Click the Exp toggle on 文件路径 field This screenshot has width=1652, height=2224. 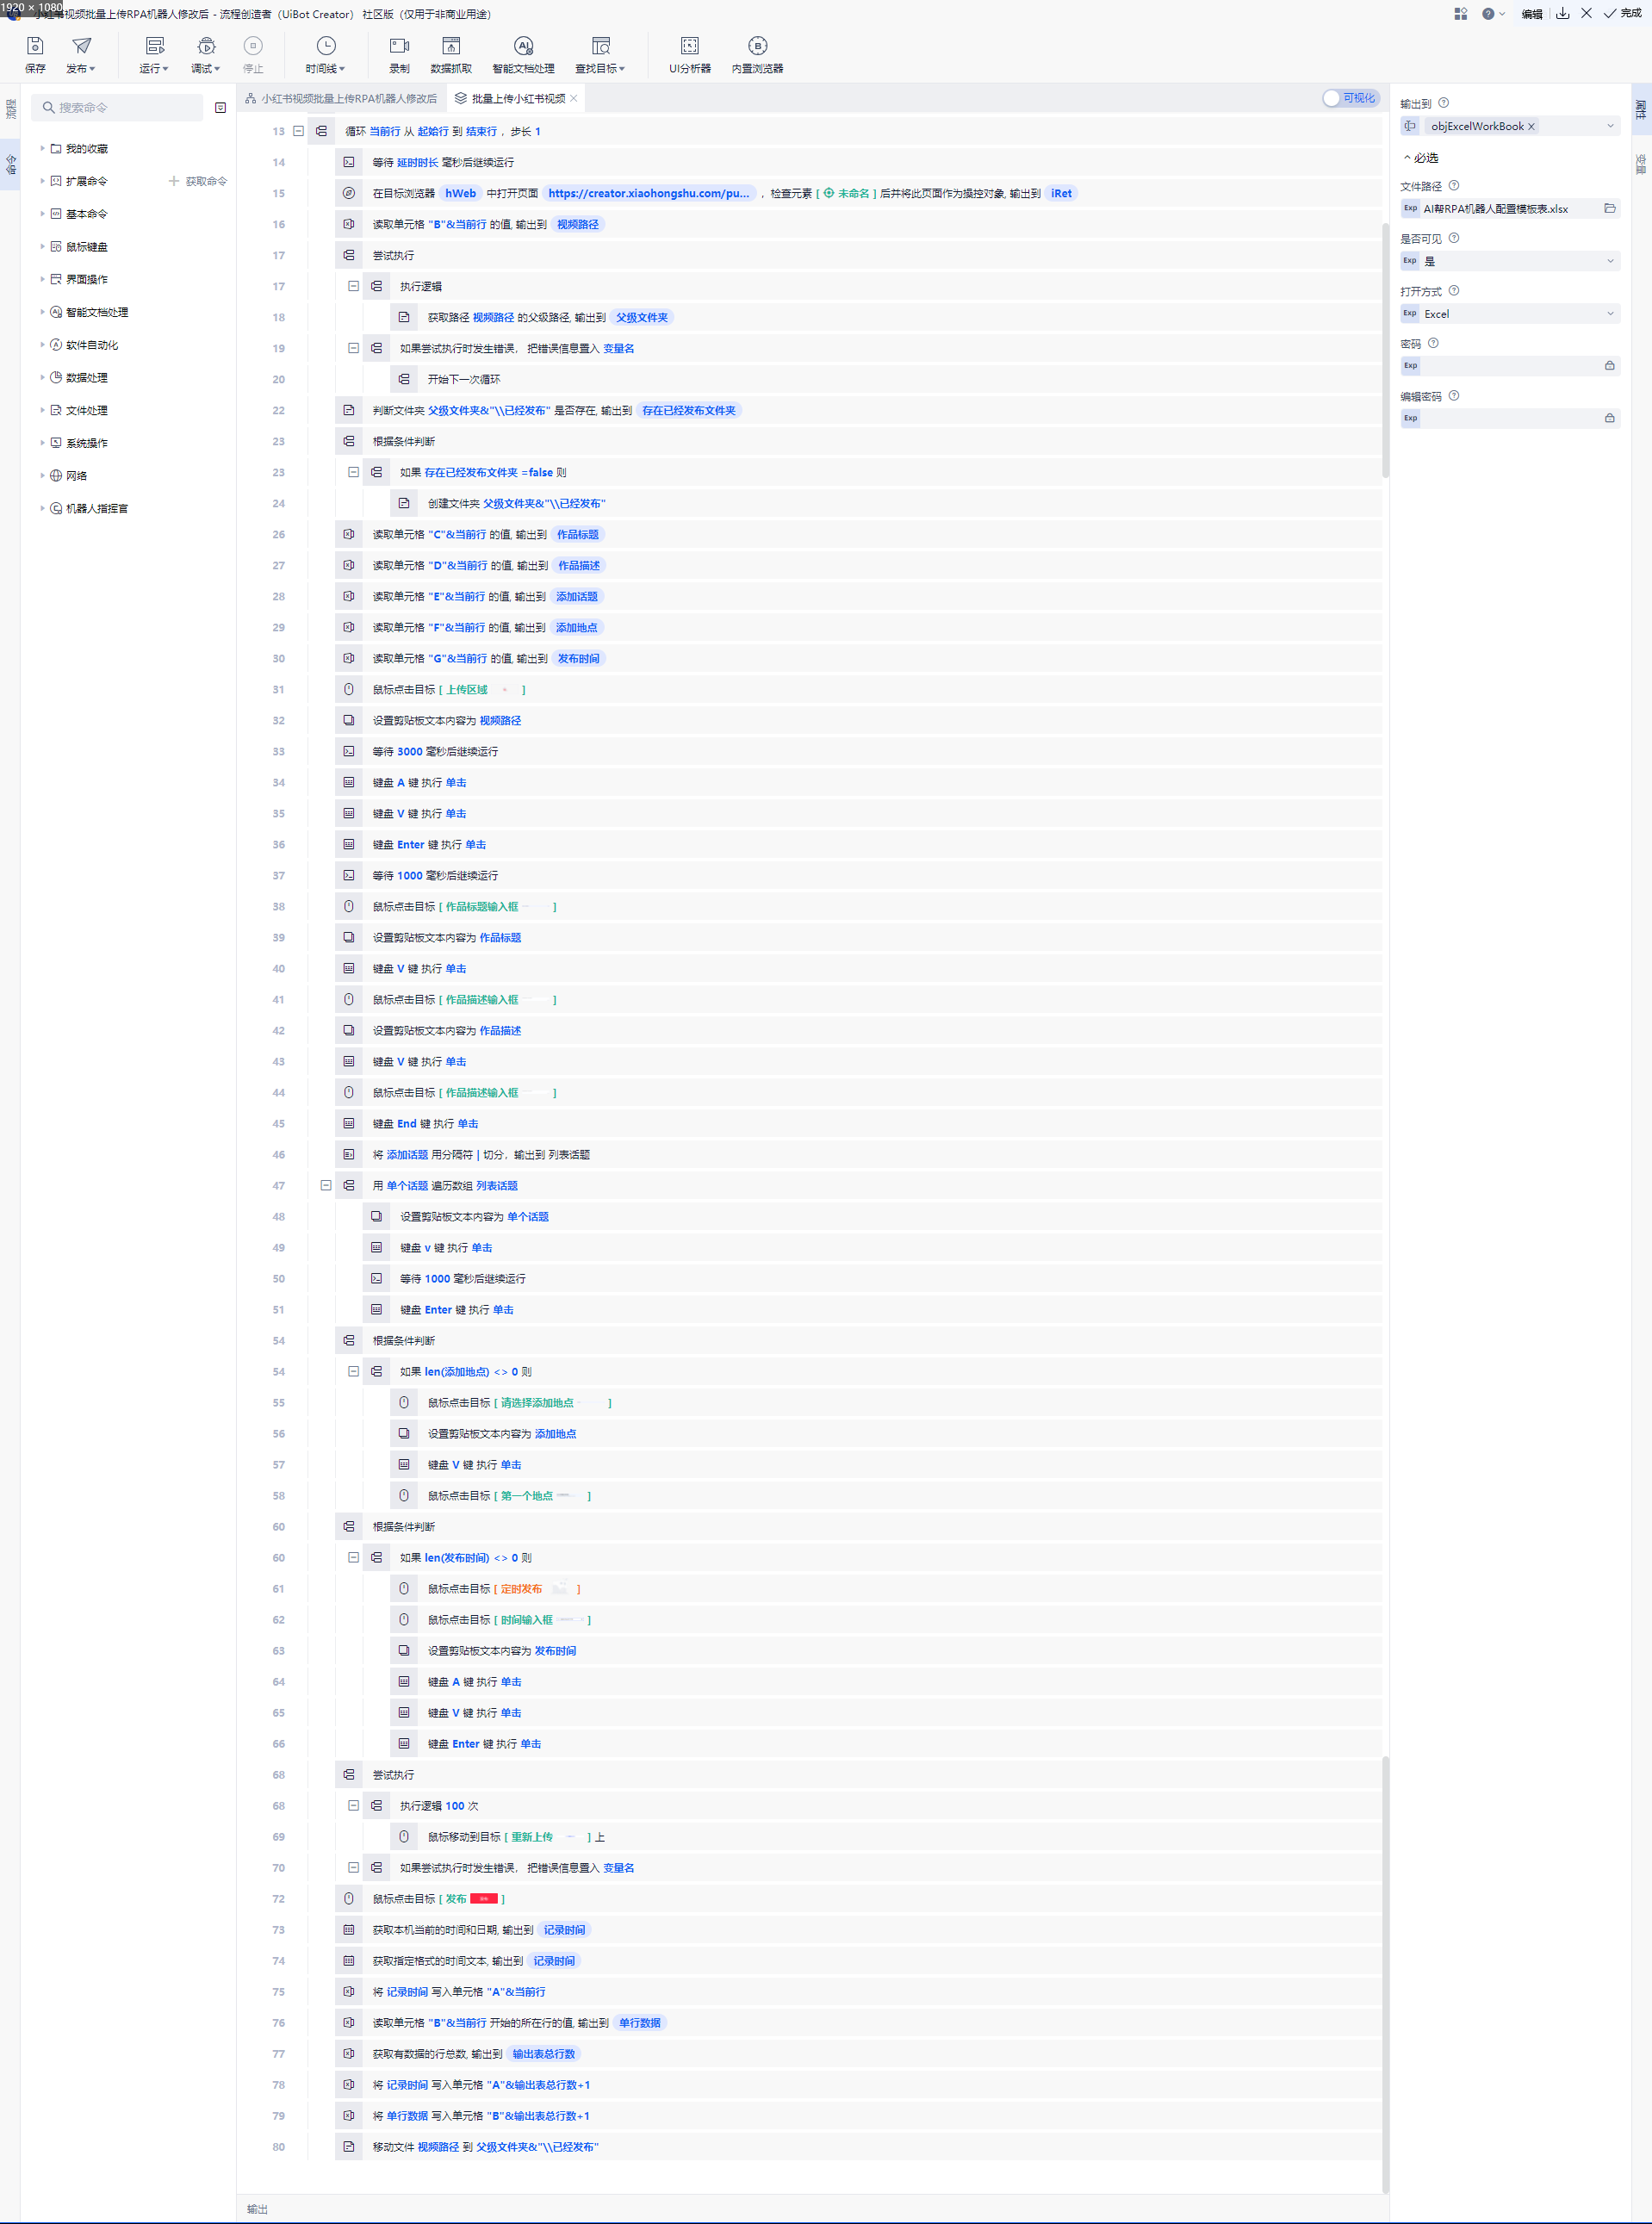click(x=1410, y=208)
